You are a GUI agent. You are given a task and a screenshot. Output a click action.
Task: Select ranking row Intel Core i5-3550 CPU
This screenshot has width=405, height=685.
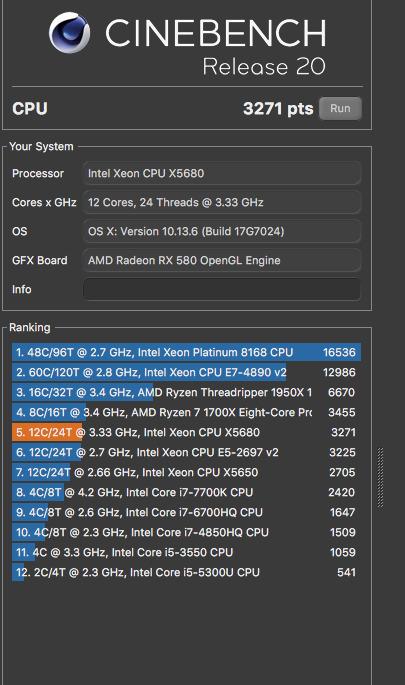[187, 552]
